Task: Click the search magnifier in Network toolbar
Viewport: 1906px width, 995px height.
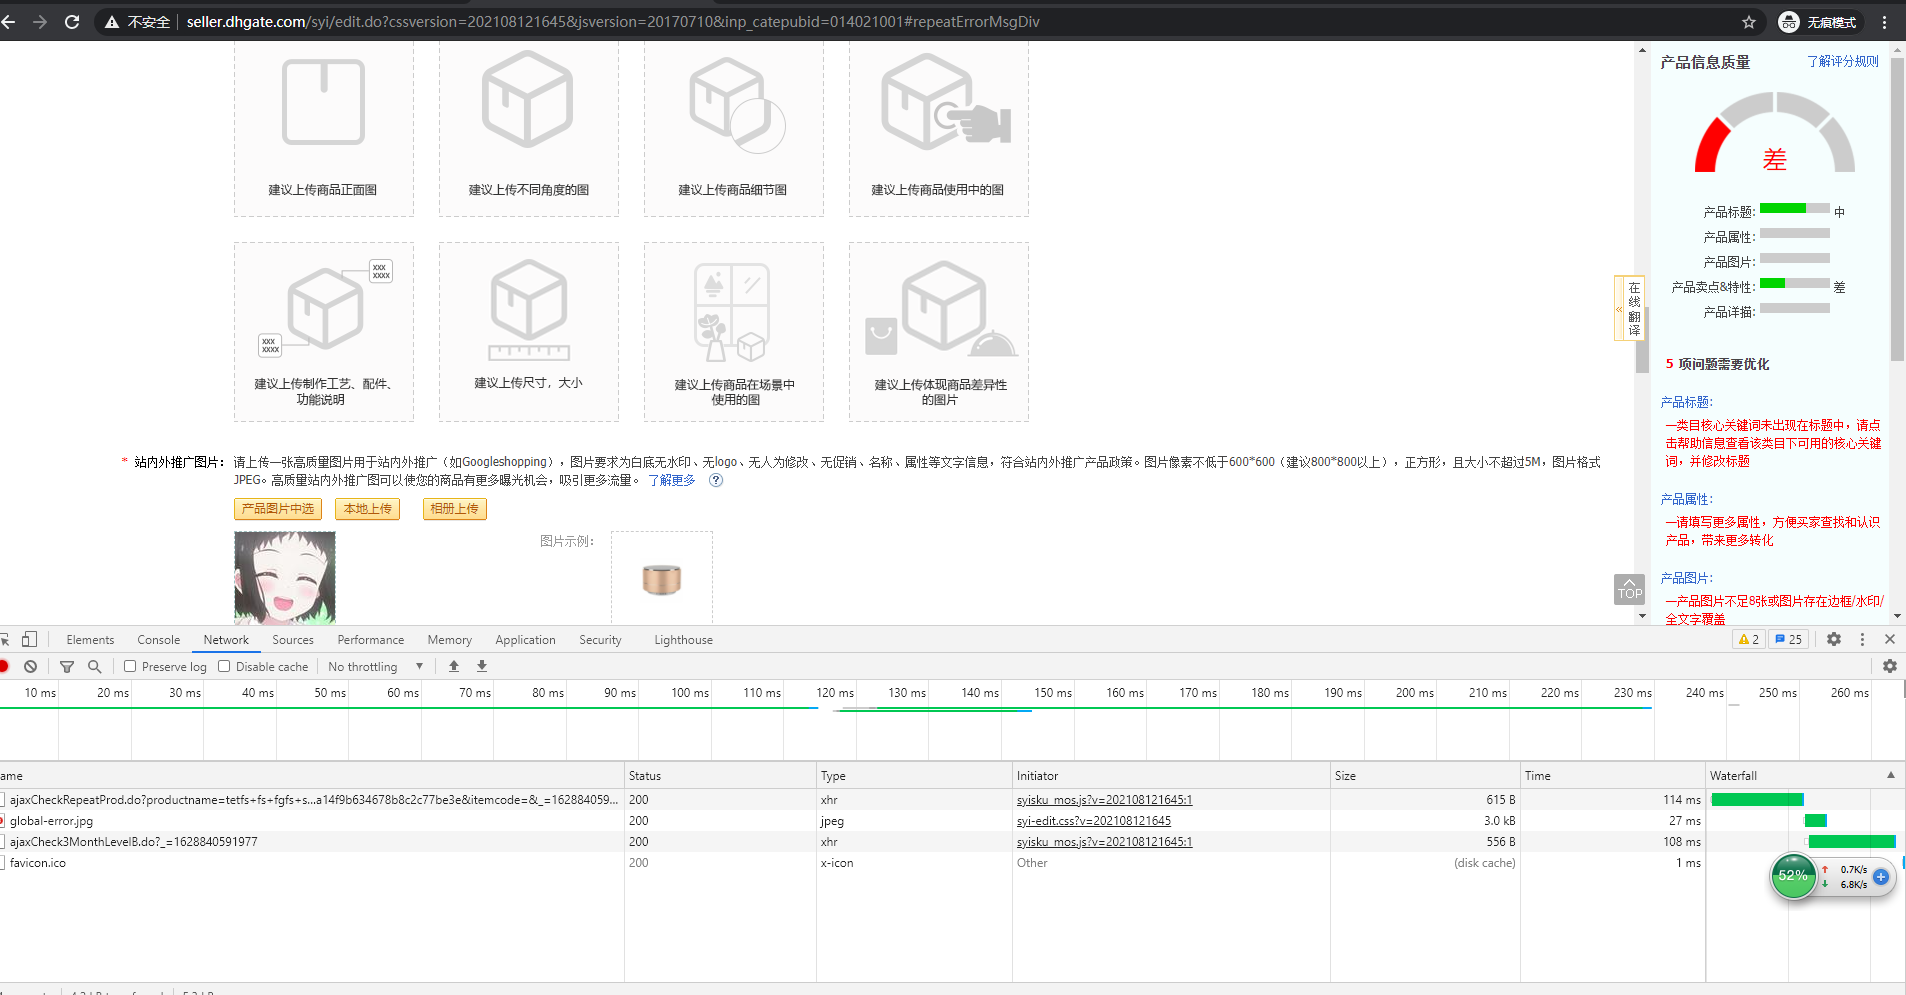Action: pyautogui.click(x=94, y=666)
